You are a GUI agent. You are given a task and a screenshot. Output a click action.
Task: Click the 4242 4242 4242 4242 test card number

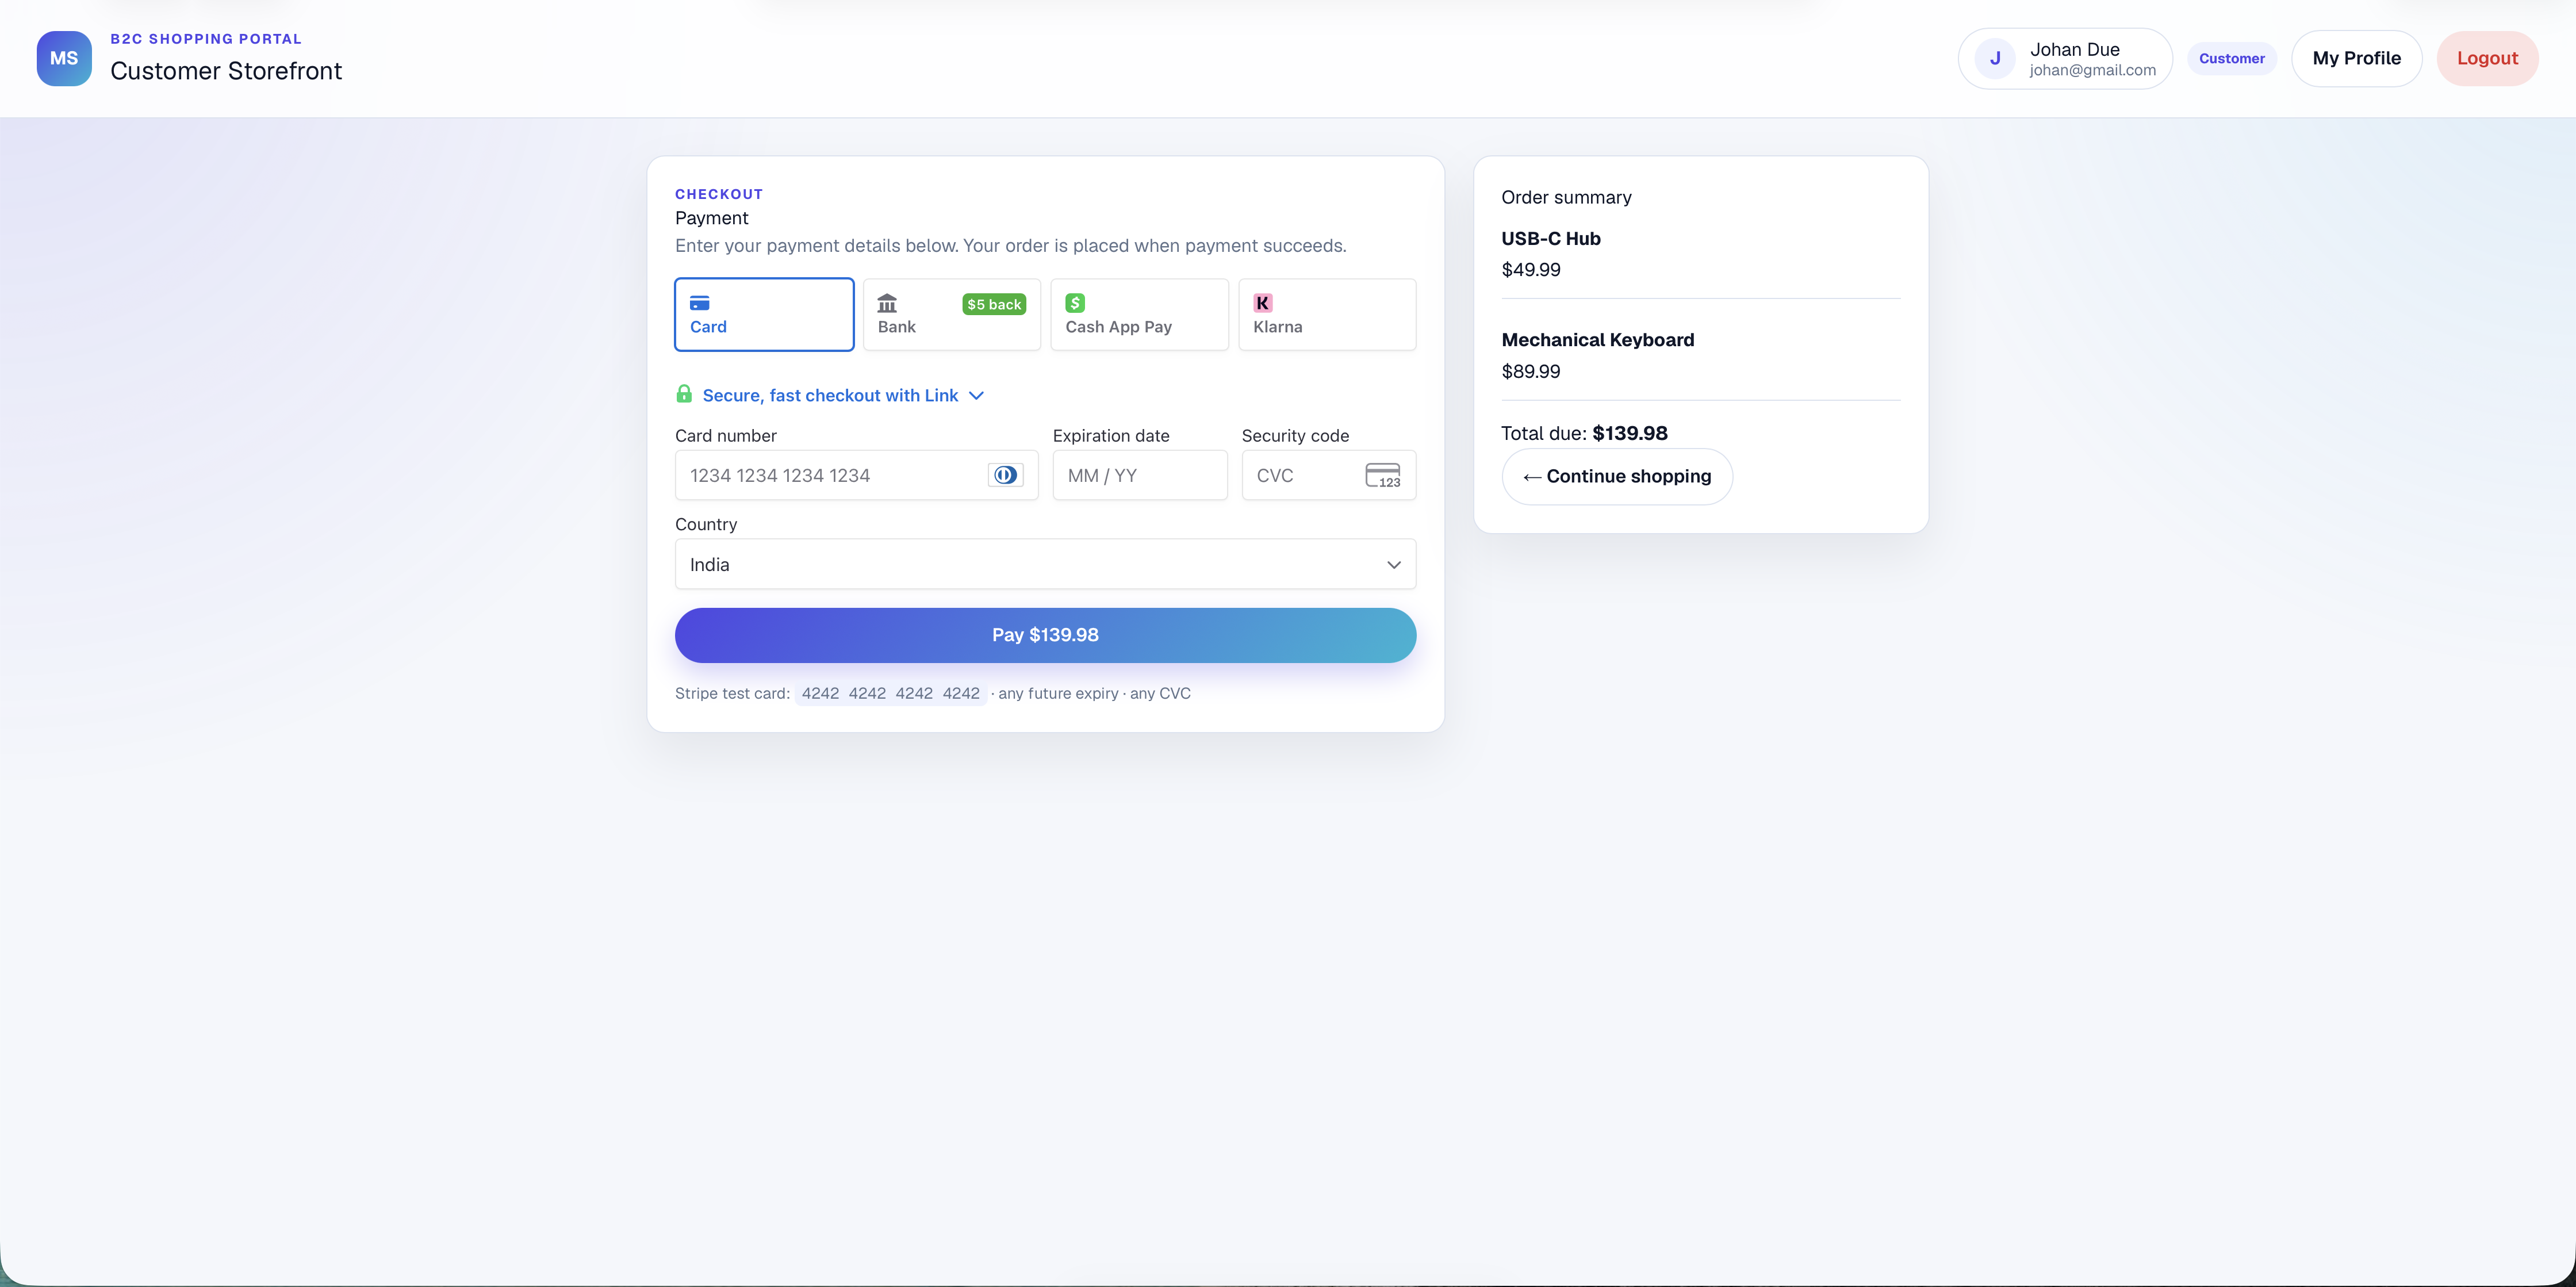pyautogui.click(x=891, y=693)
